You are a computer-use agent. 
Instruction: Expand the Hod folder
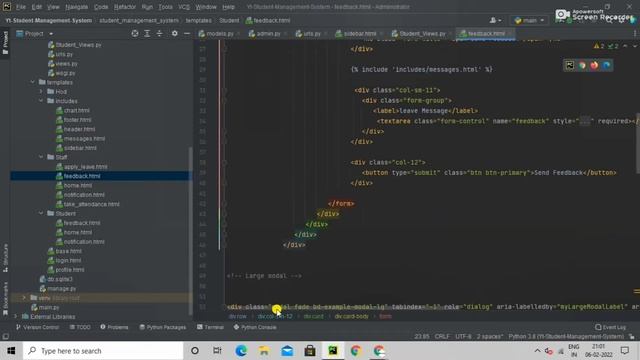[x=41, y=91]
